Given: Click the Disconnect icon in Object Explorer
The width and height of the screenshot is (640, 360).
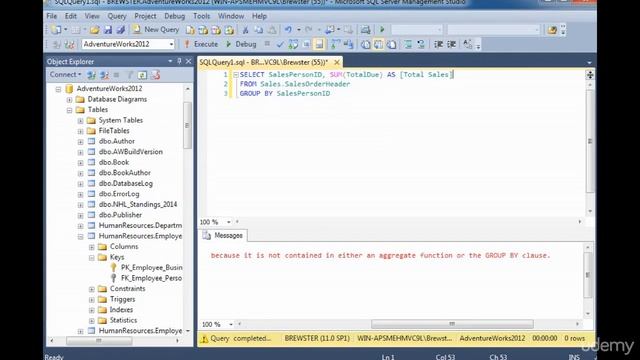Looking at the screenshot, I should 104,75.
